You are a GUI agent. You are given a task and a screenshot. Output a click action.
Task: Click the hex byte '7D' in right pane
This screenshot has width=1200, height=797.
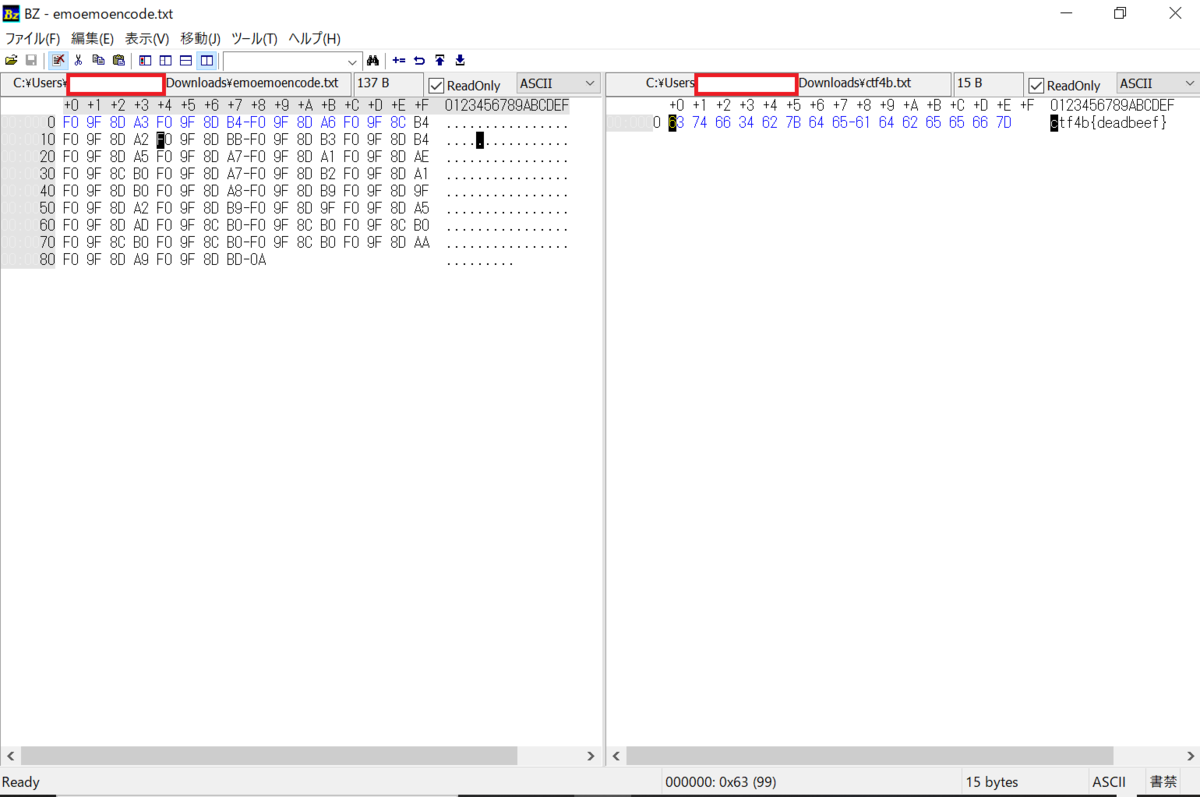(x=1003, y=123)
